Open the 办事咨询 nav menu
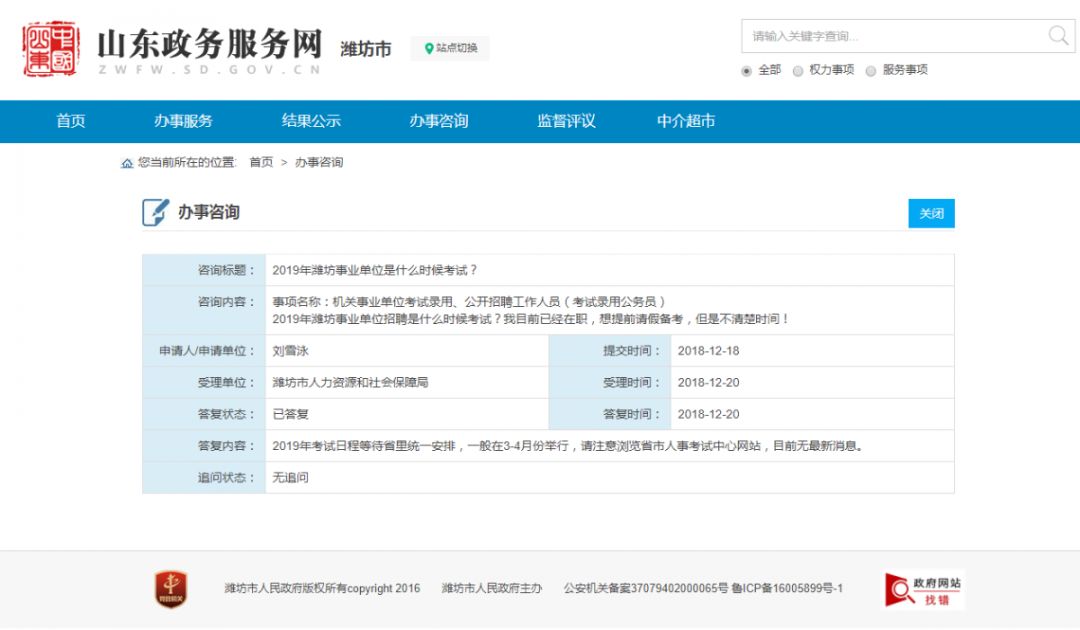Screen dimensions: 1080x630 click(439, 121)
